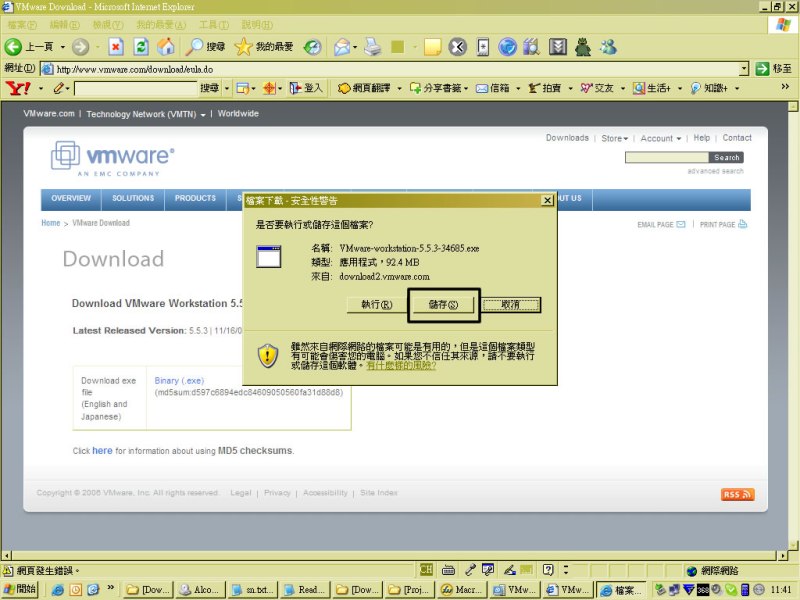
Task: Open the 檔案(F) menu
Action: (22, 24)
